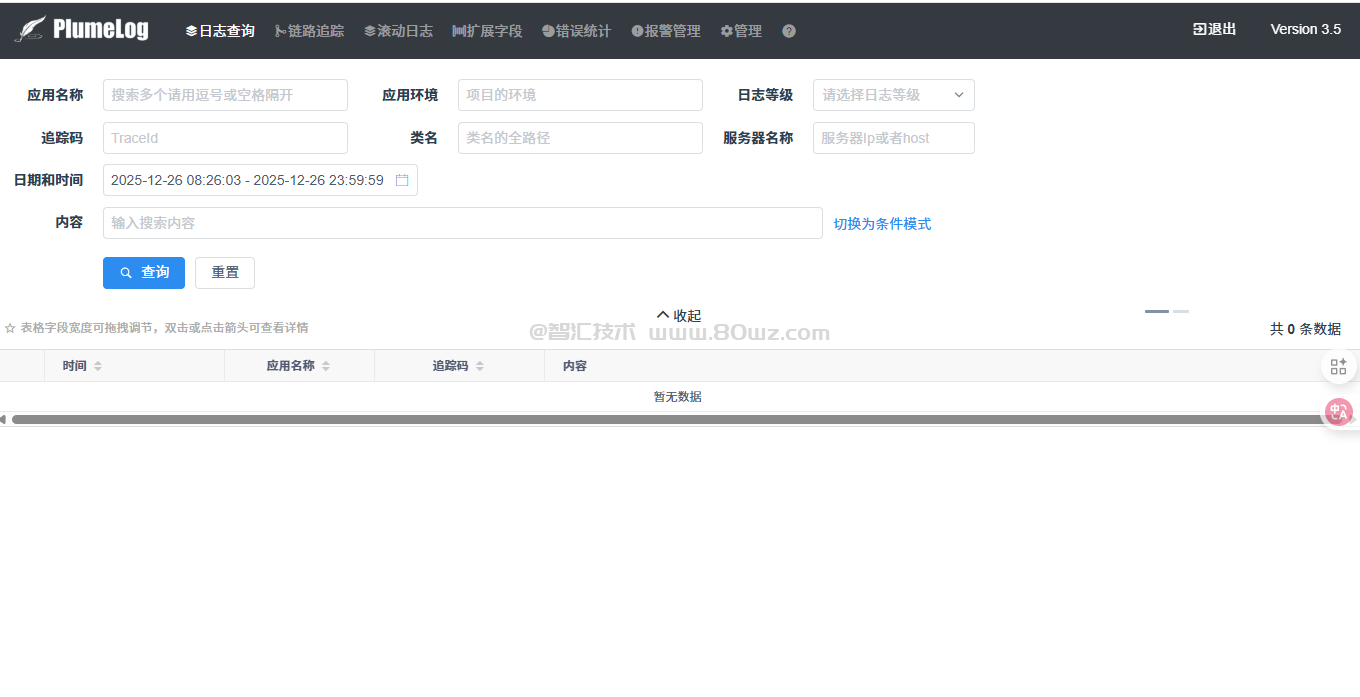1360x697 pixels.
Task: Go to the 链路追踪 menu
Action: point(309,31)
